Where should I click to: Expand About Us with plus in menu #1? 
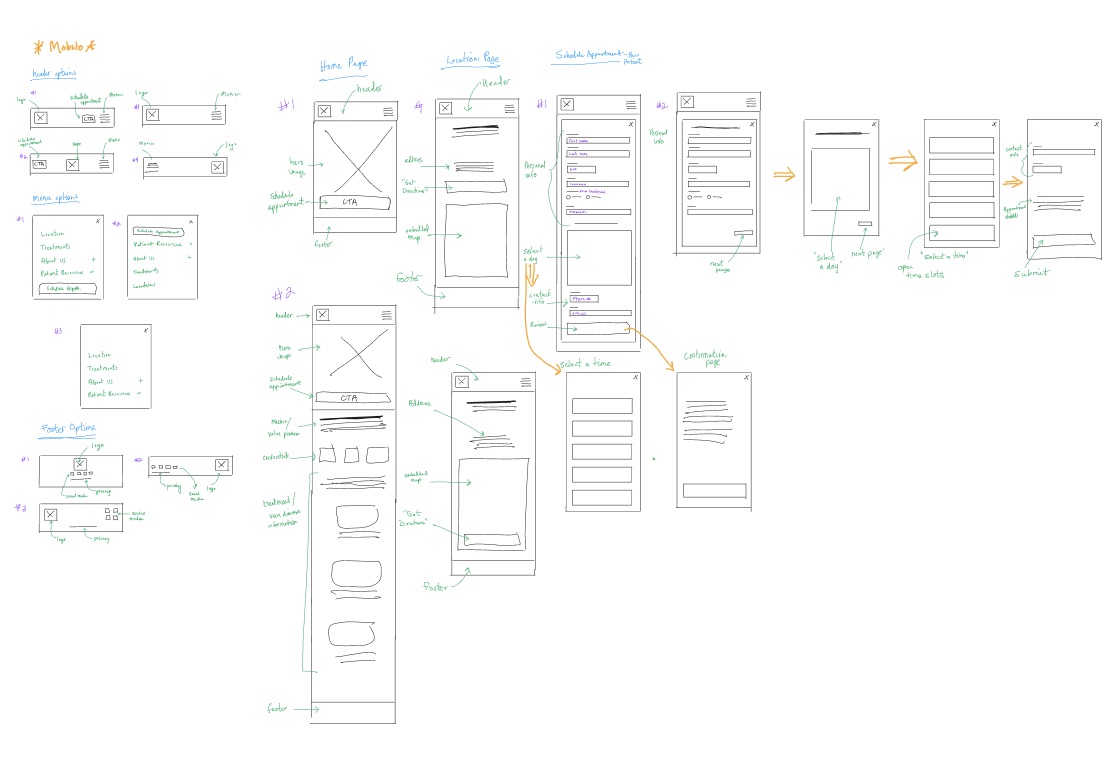click(93, 259)
